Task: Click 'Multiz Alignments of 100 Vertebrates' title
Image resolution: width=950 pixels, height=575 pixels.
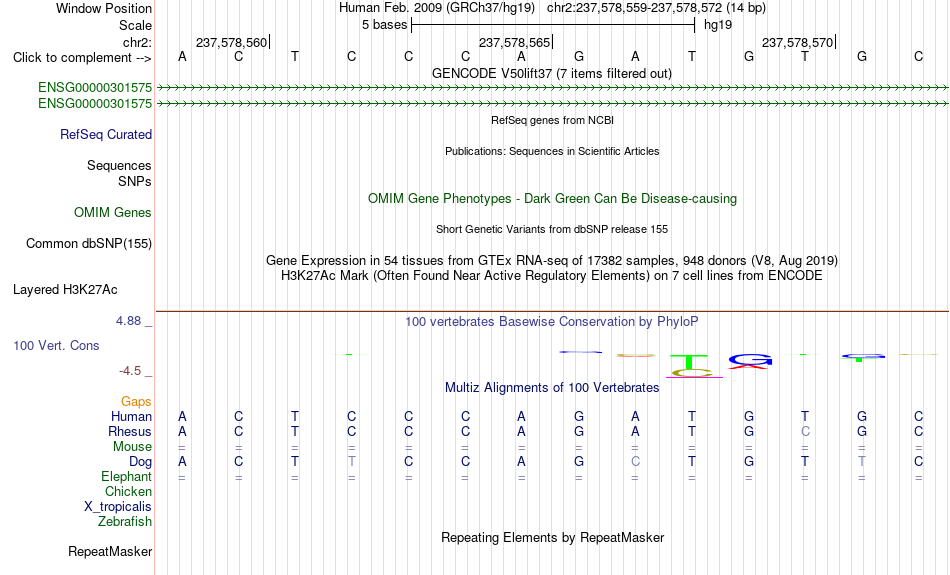Action: pos(552,388)
